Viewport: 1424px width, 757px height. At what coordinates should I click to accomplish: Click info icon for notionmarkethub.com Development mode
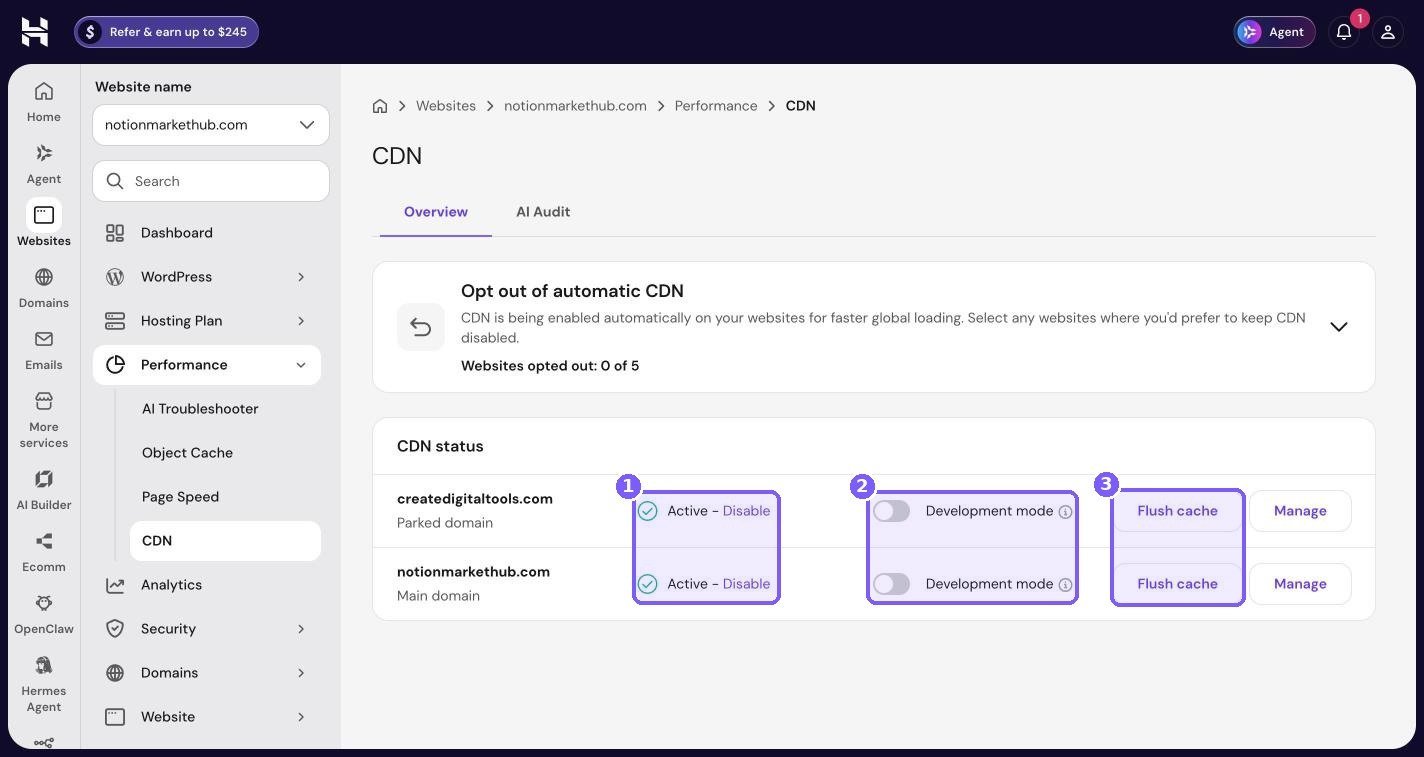tap(1065, 585)
